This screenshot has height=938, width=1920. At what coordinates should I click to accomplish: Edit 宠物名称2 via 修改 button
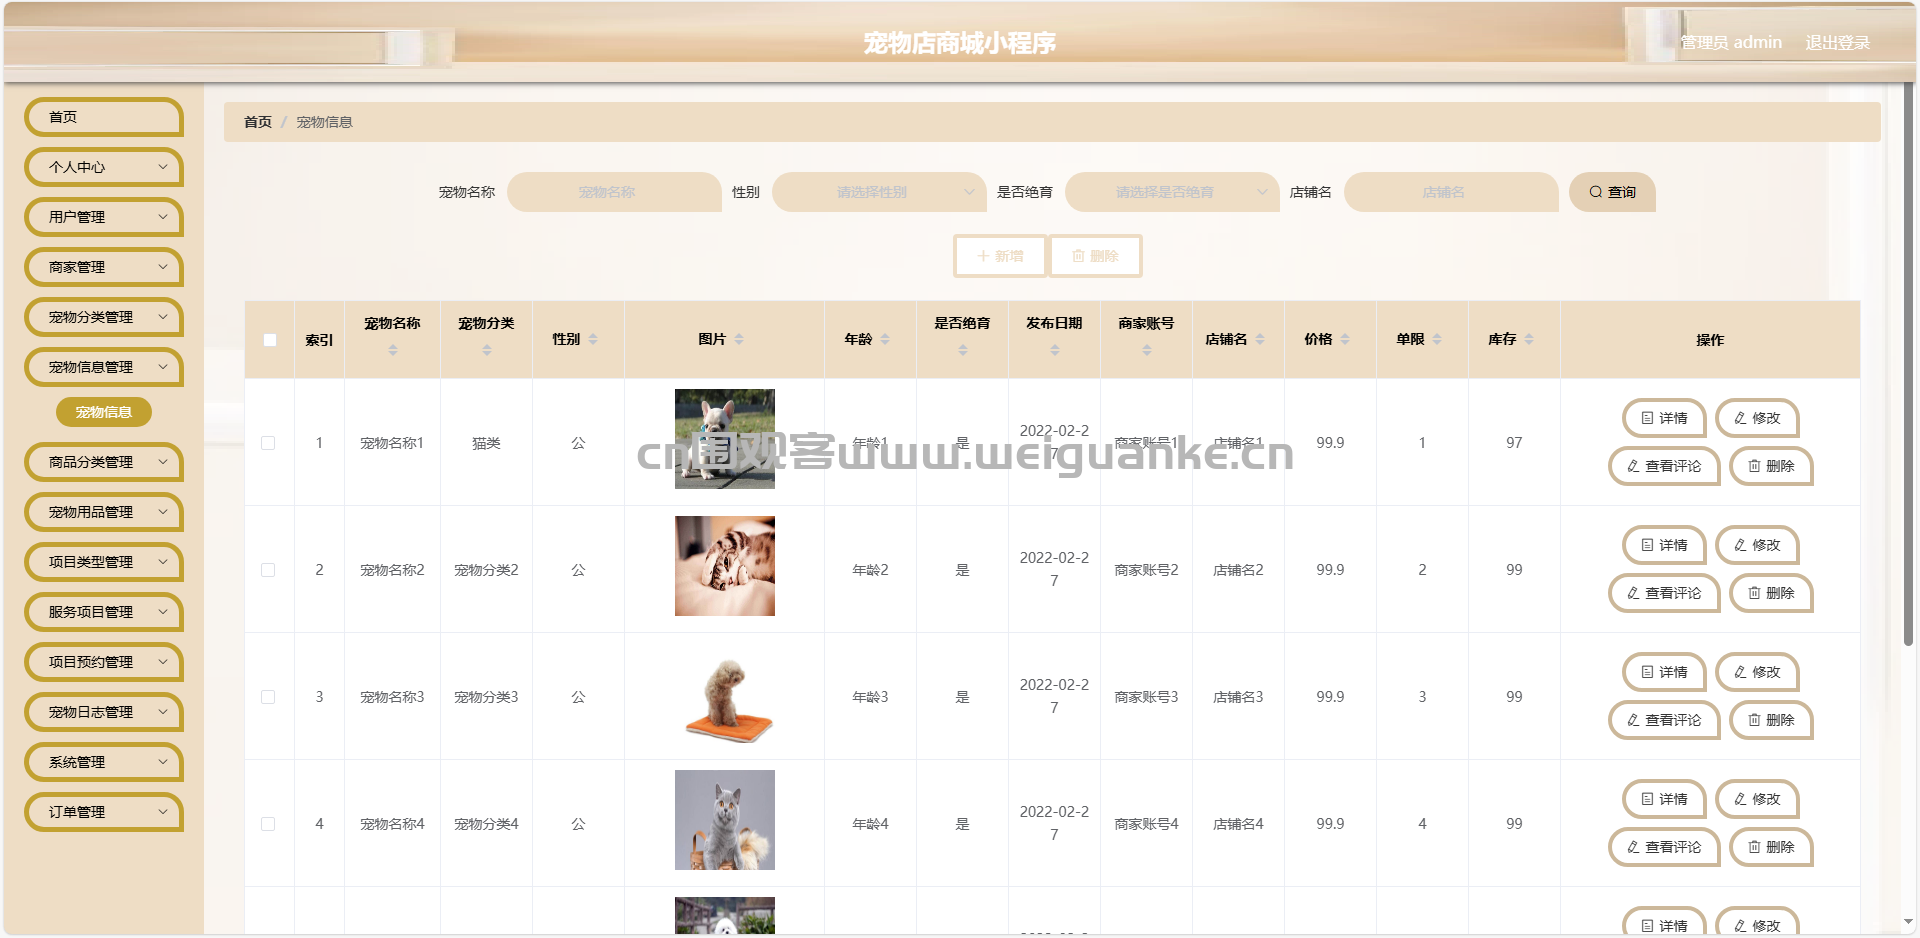[x=1757, y=545]
